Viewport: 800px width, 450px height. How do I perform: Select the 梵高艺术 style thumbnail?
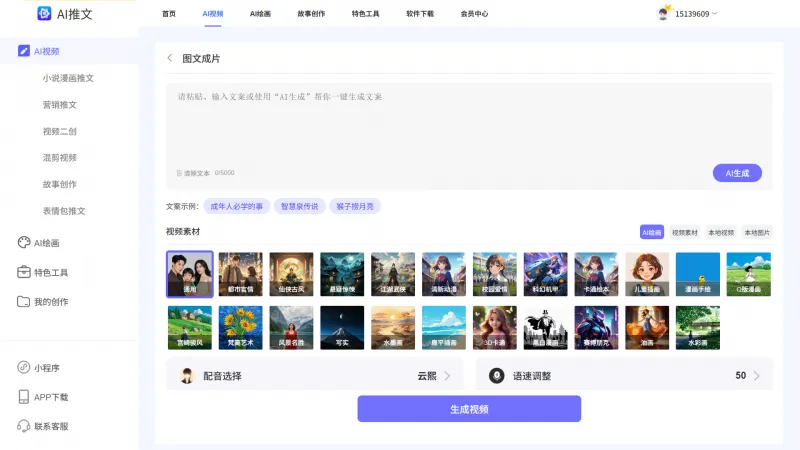coord(241,328)
